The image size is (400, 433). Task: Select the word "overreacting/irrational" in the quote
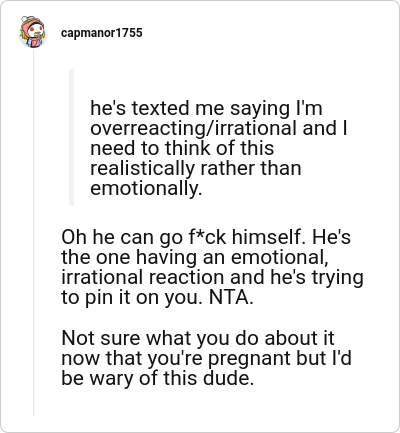click(193, 128)
